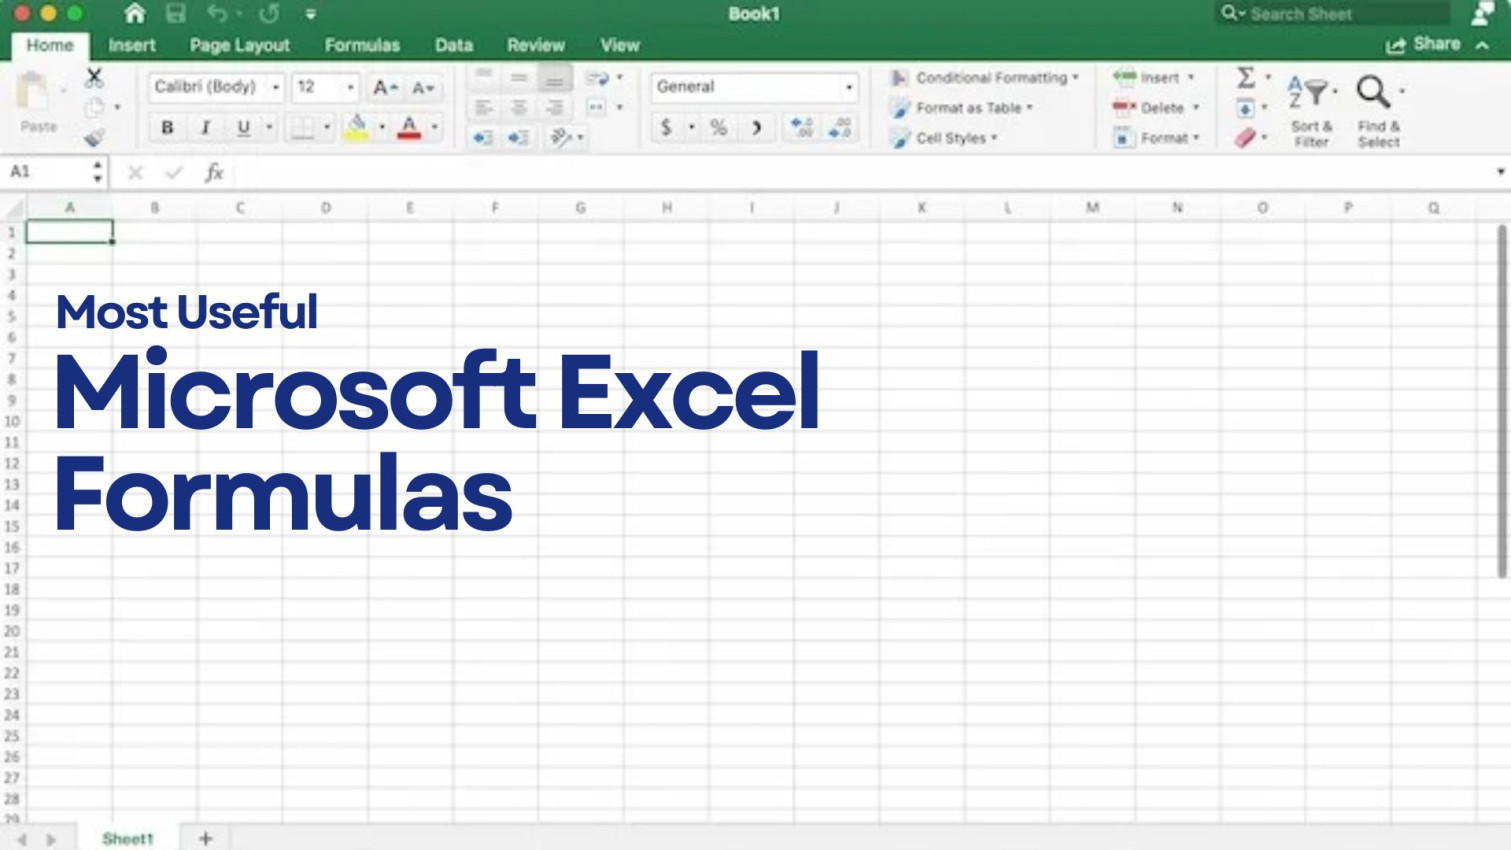Open the Number Format dropdown showing General
1511x850 pixels.
pyautogui.click(x=753, y=87)
